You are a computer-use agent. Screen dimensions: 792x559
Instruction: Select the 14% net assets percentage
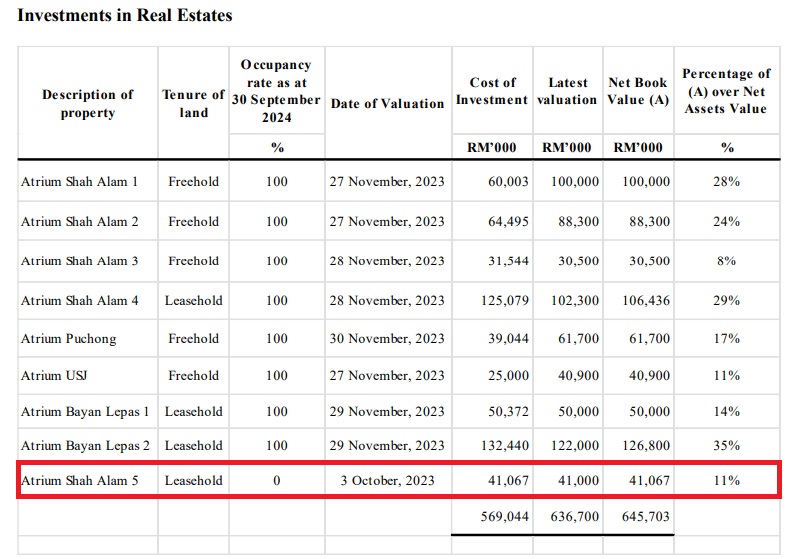click(726, 412)
